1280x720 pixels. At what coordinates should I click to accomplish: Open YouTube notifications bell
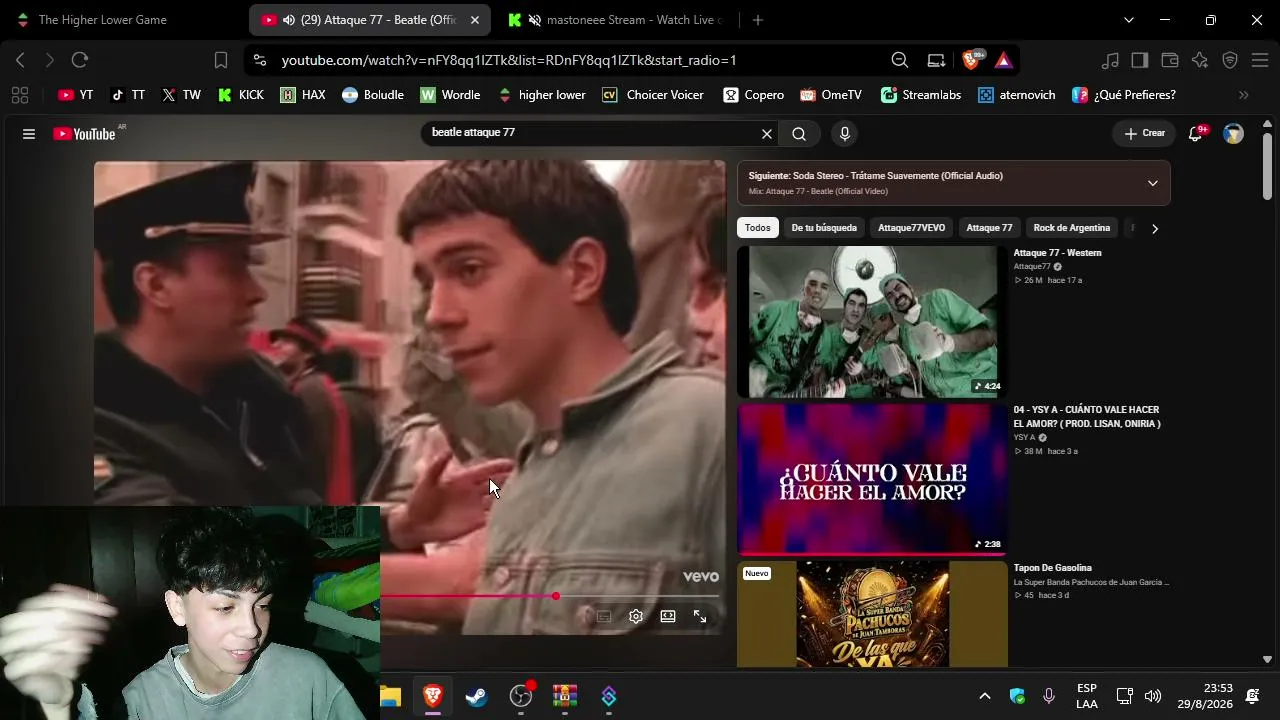[1195, 134]
